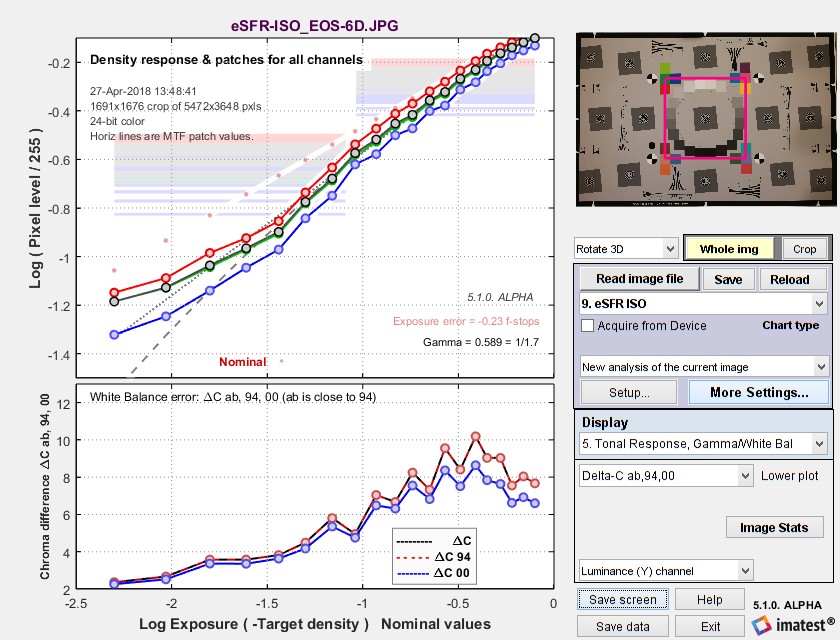
Task: Open the Help button
Action: tap(709, 599)
